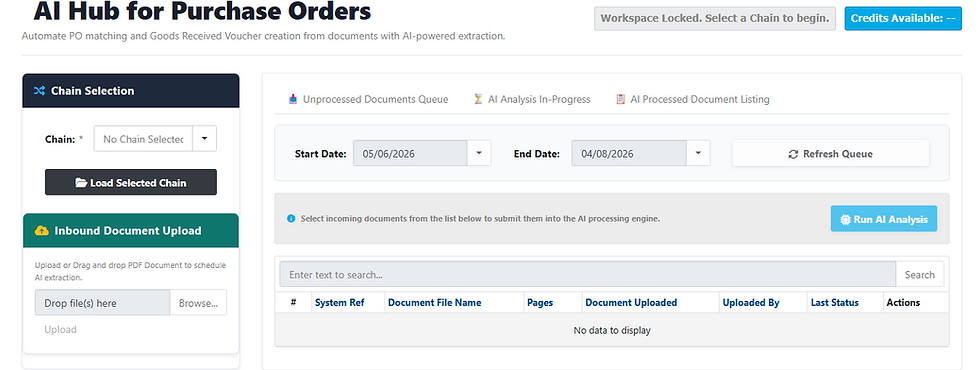
Task: Open the Chain dropdown arrow
Action: tap(204, 139)
